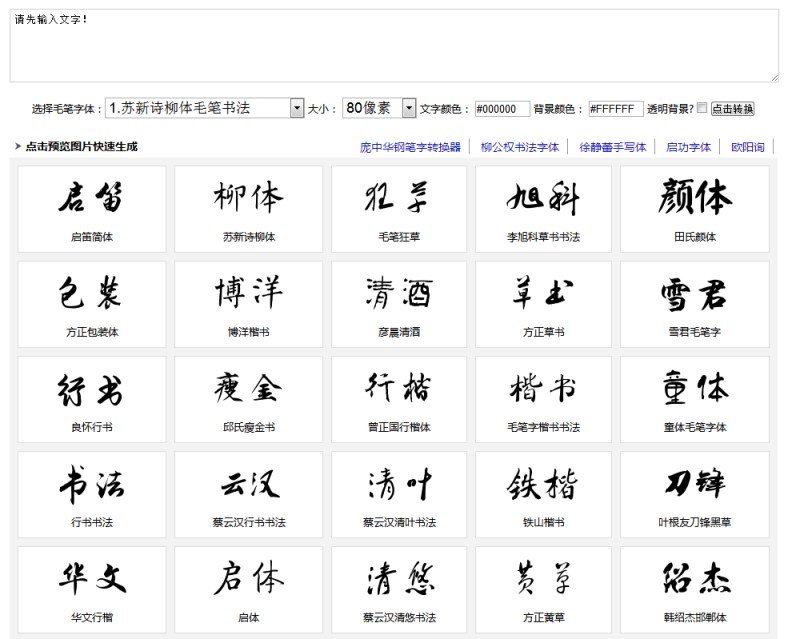This screenshot has width=800, height=639.
Task: Select the 苏新诗柳体 font preview
Action: click(x=247, y=203)
